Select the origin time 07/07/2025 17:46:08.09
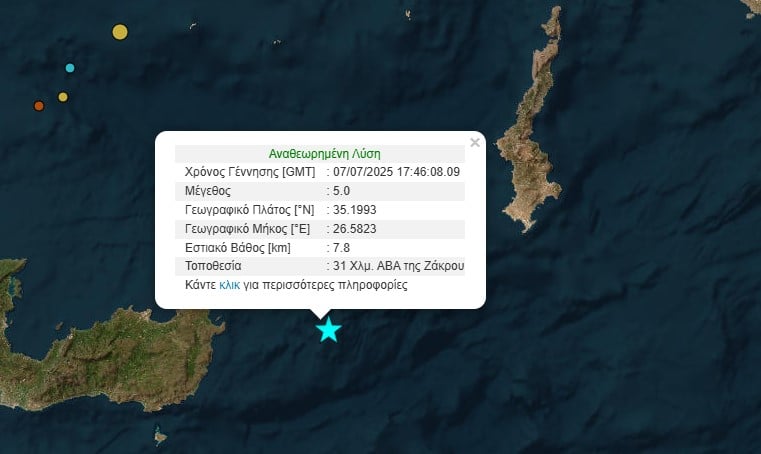The height and width of the screenshot is (454, 761). coord(397,172)
